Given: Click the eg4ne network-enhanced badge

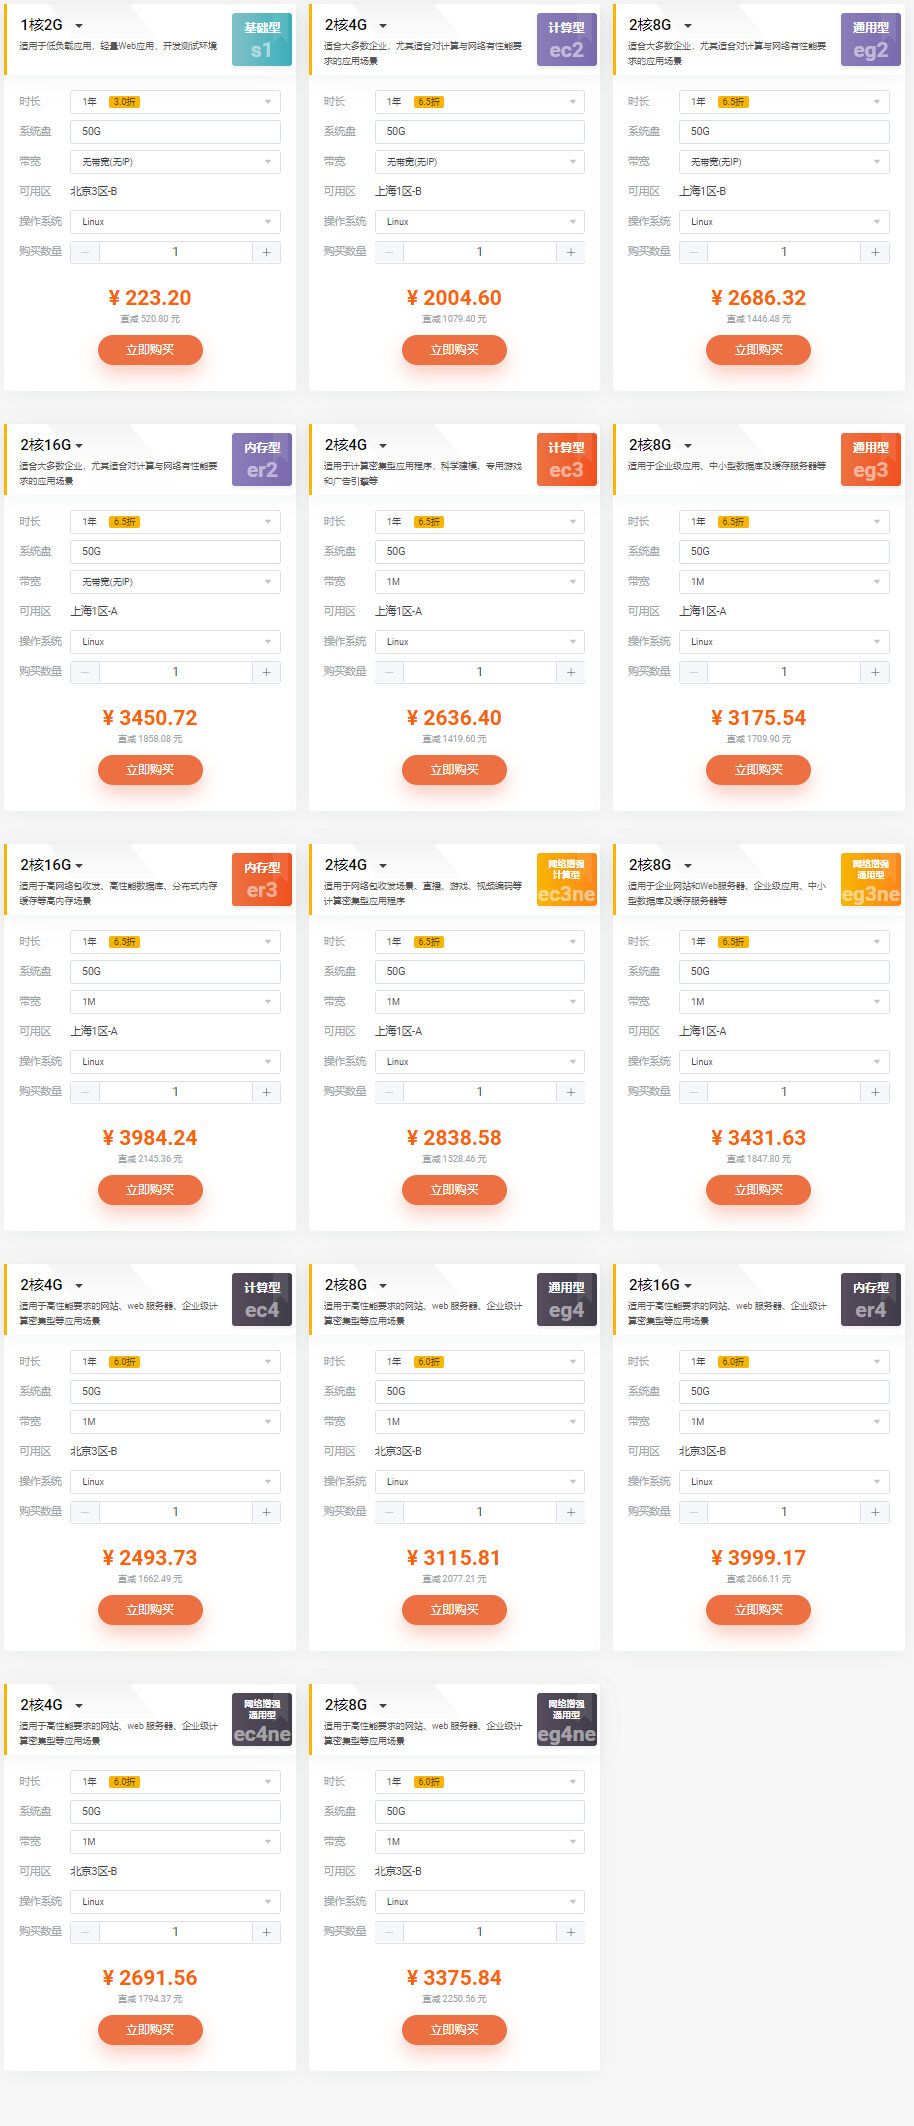Looking at the screenshot, I should pos(566,1720).
